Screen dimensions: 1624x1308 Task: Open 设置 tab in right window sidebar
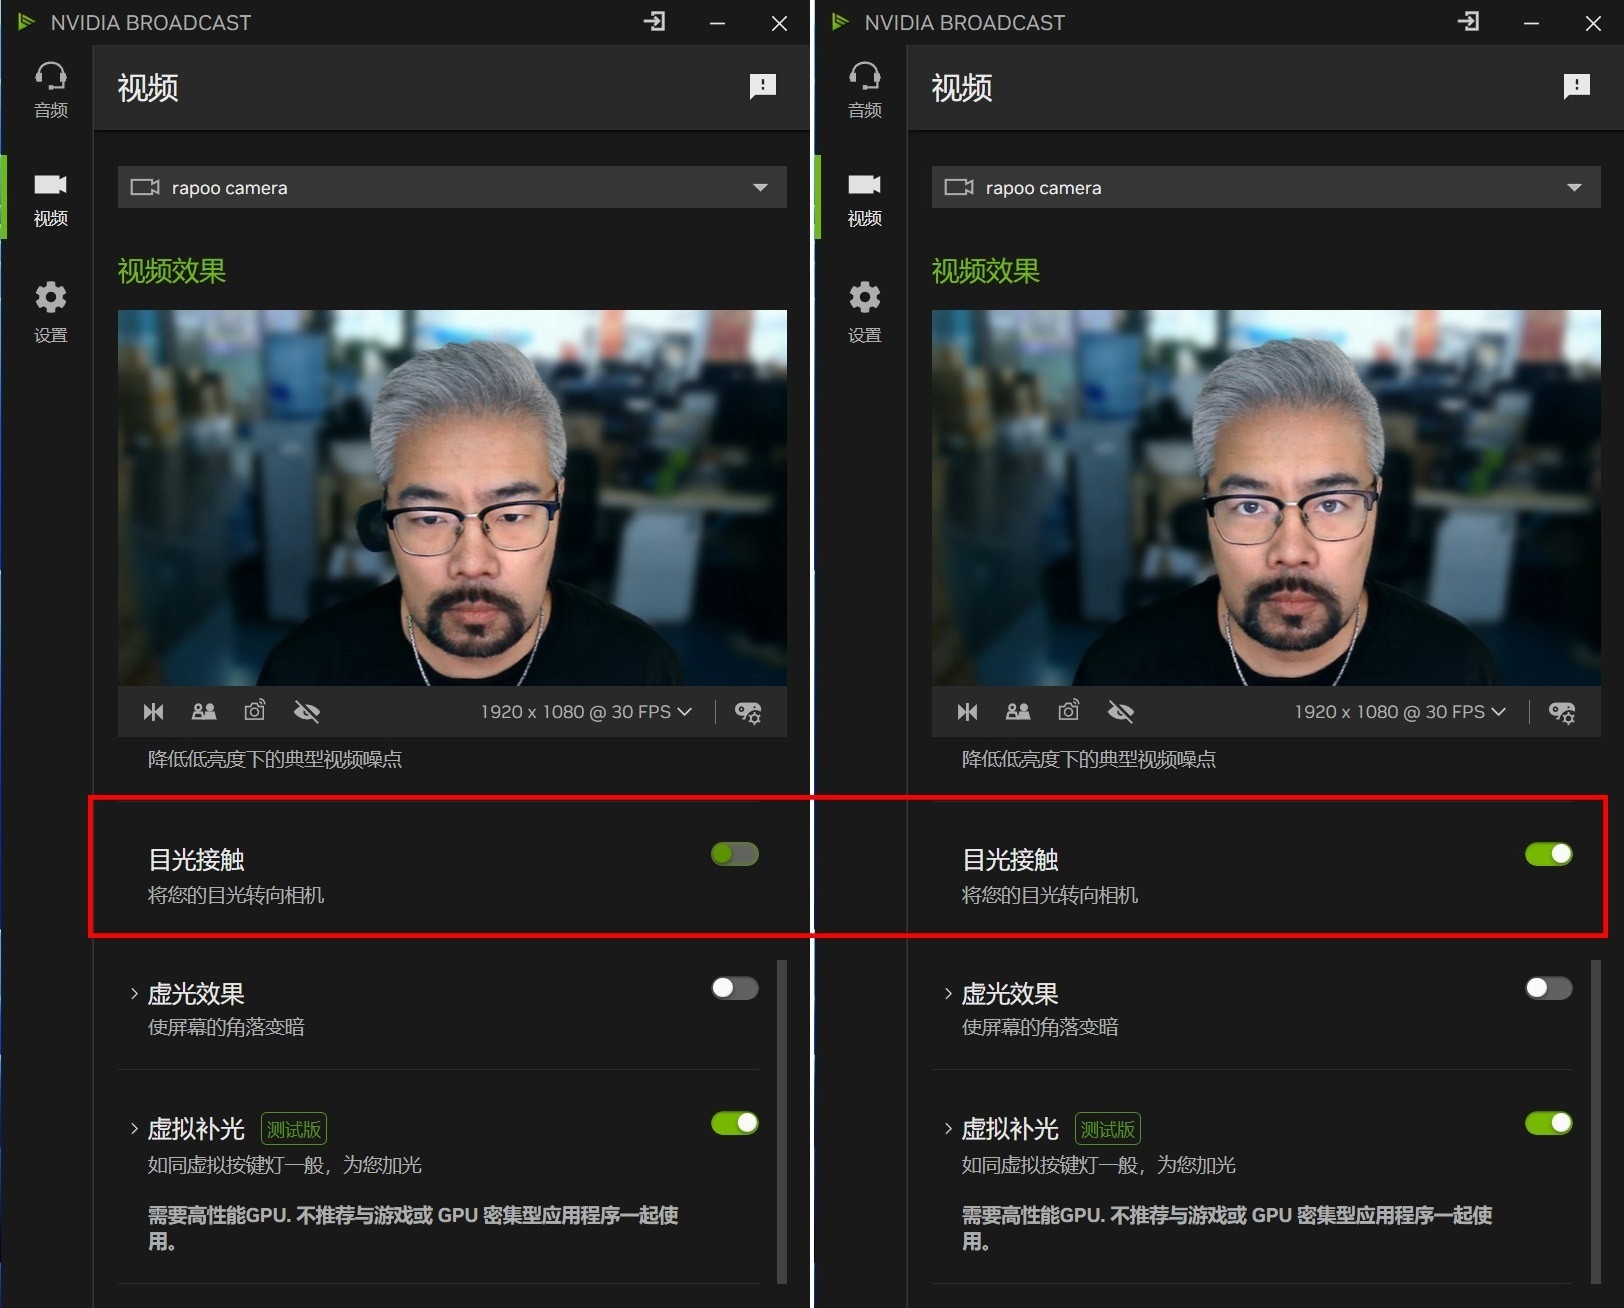coord(864,312)
